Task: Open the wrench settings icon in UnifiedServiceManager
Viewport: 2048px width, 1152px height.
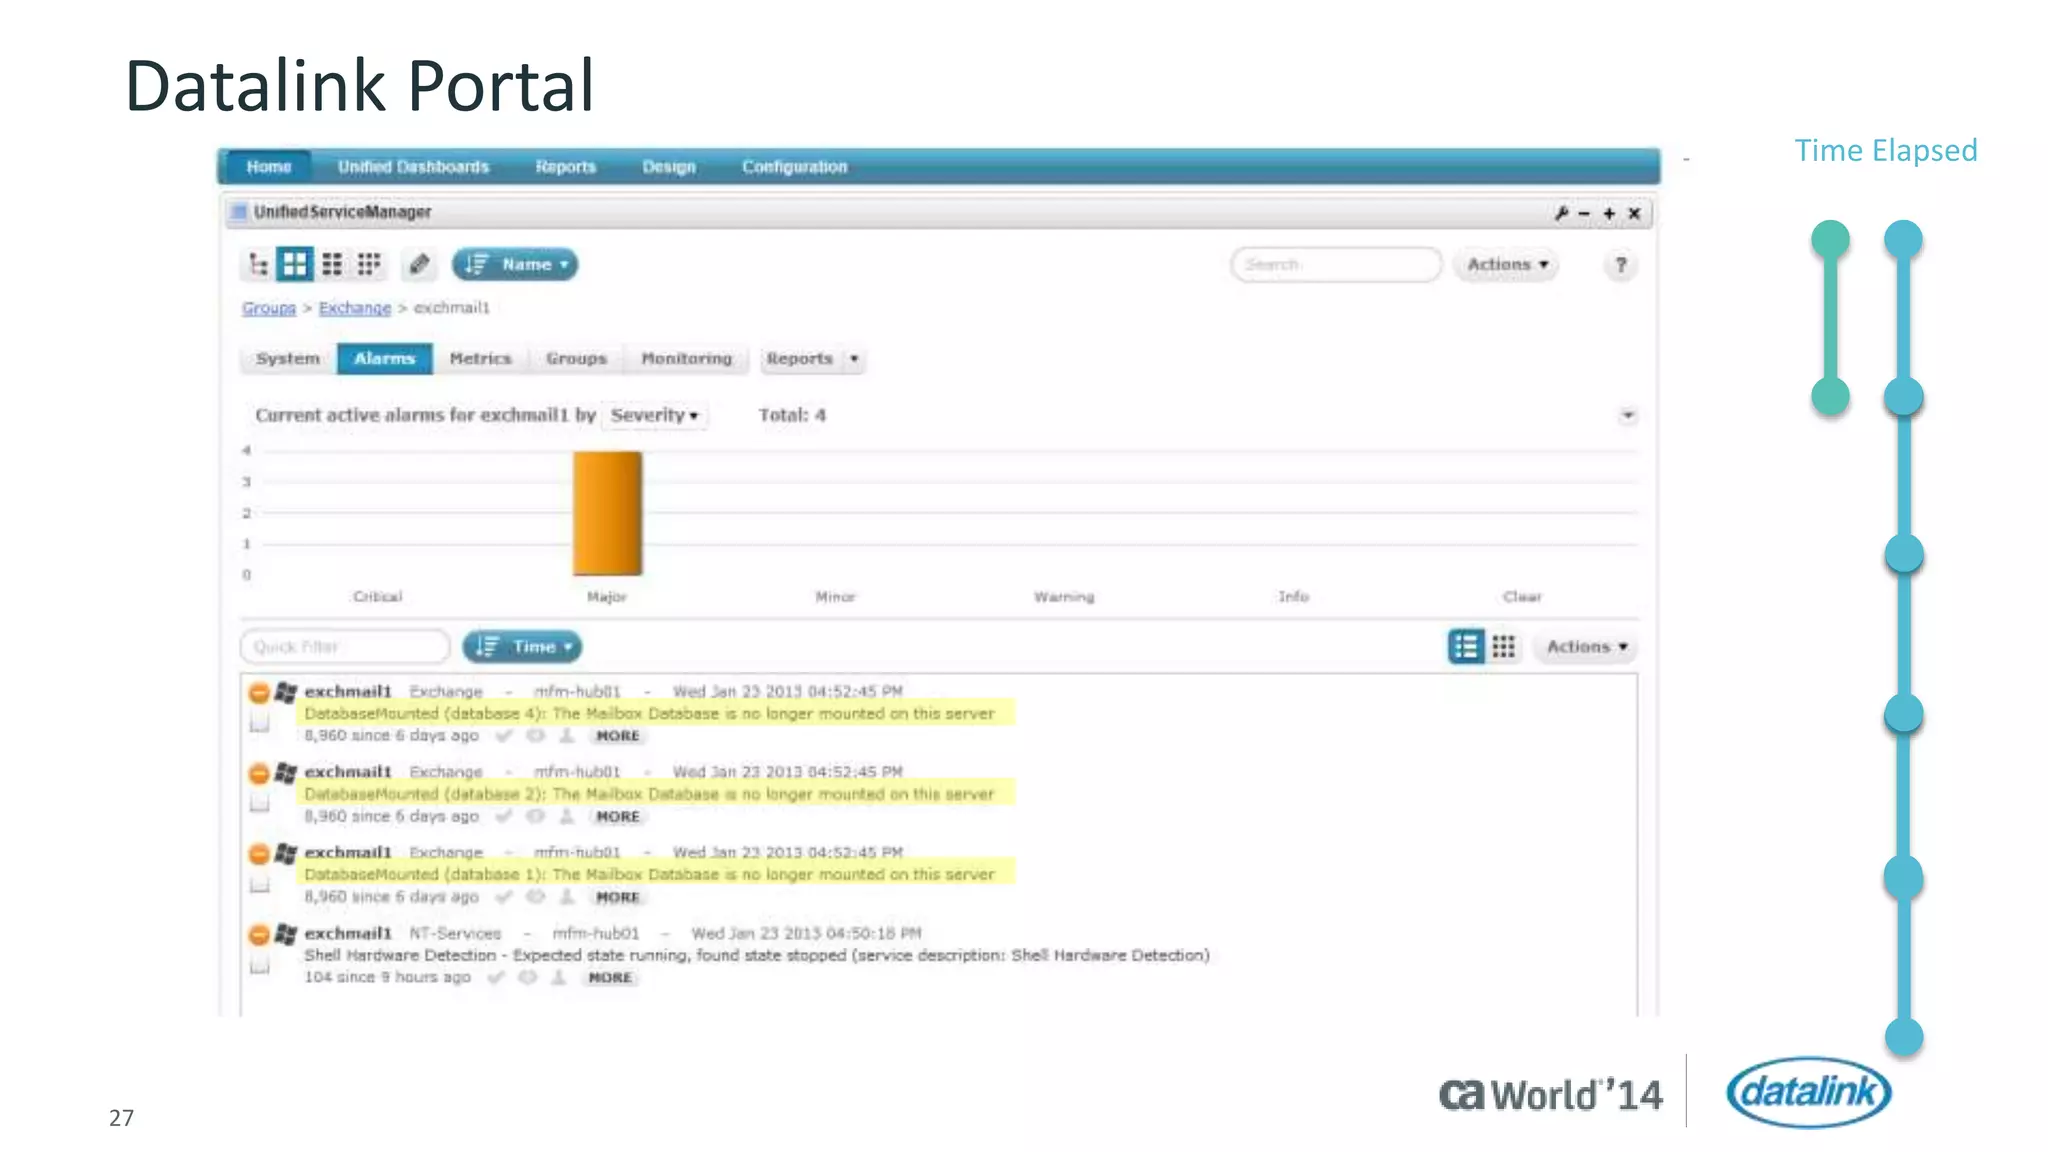Action: tap(1561, 213)
